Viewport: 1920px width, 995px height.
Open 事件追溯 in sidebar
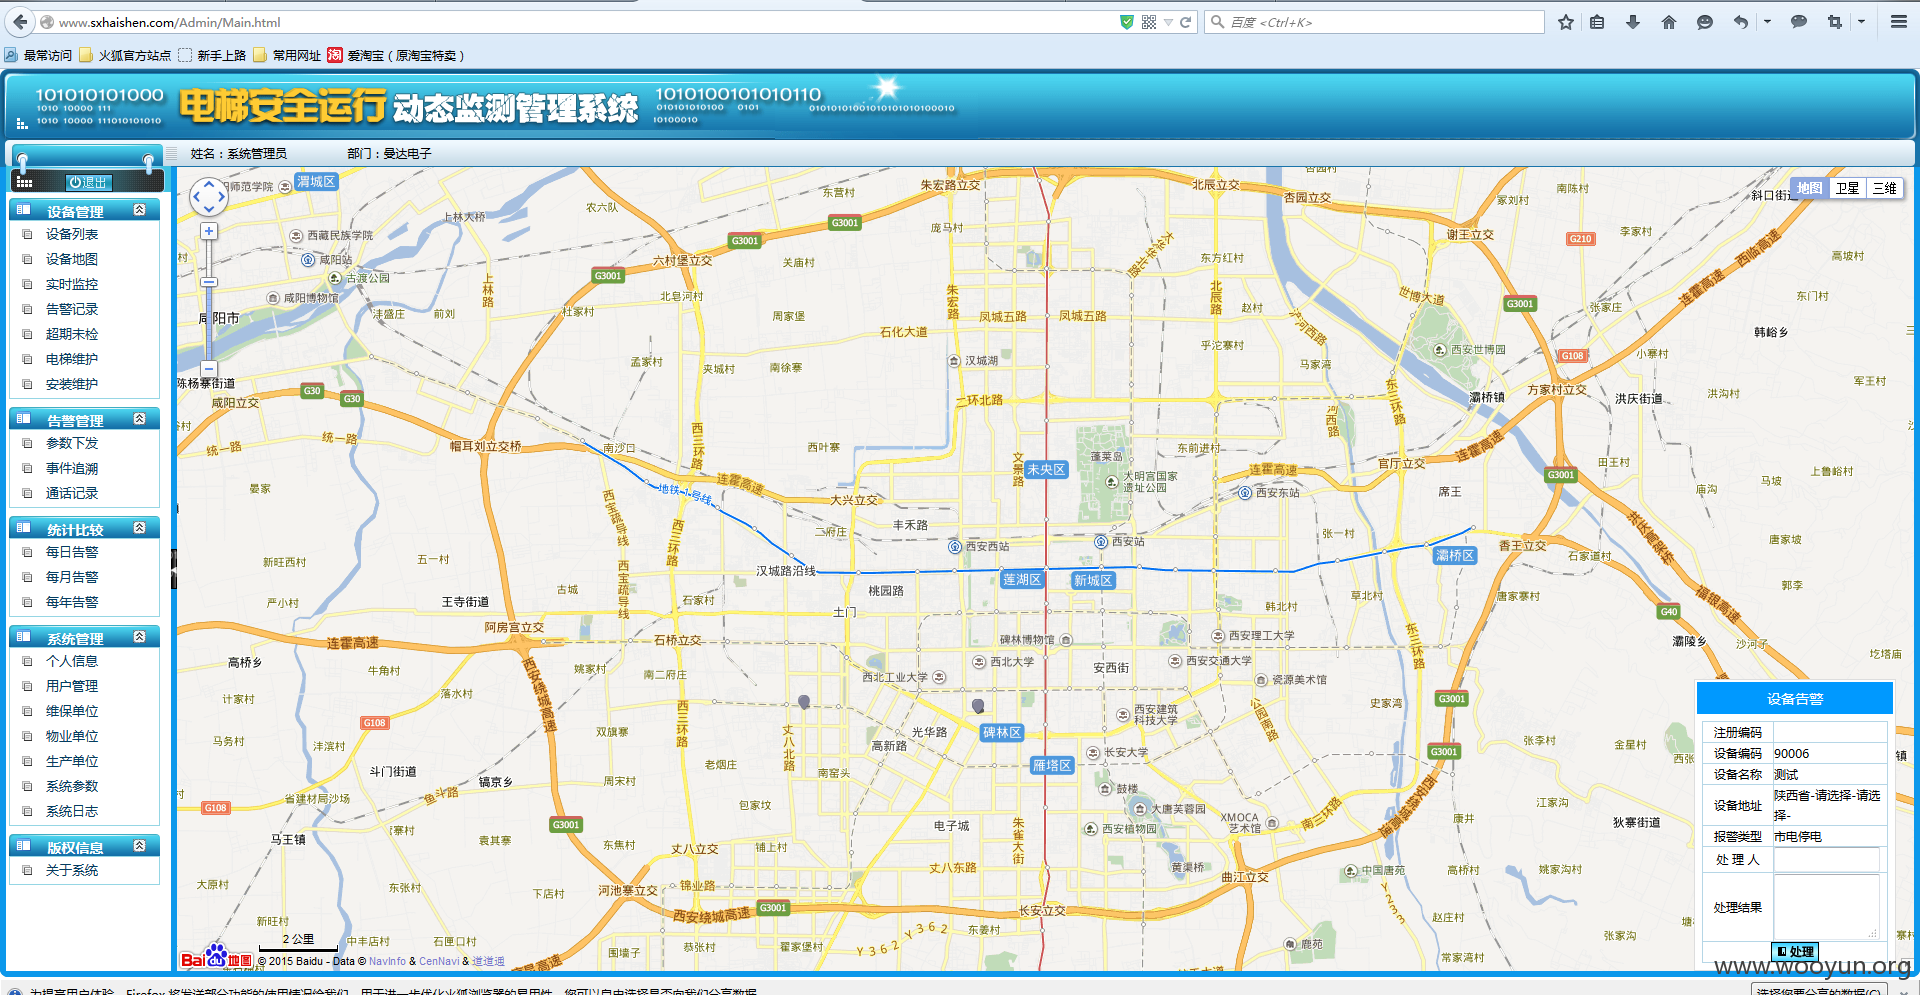pos(72,468)
